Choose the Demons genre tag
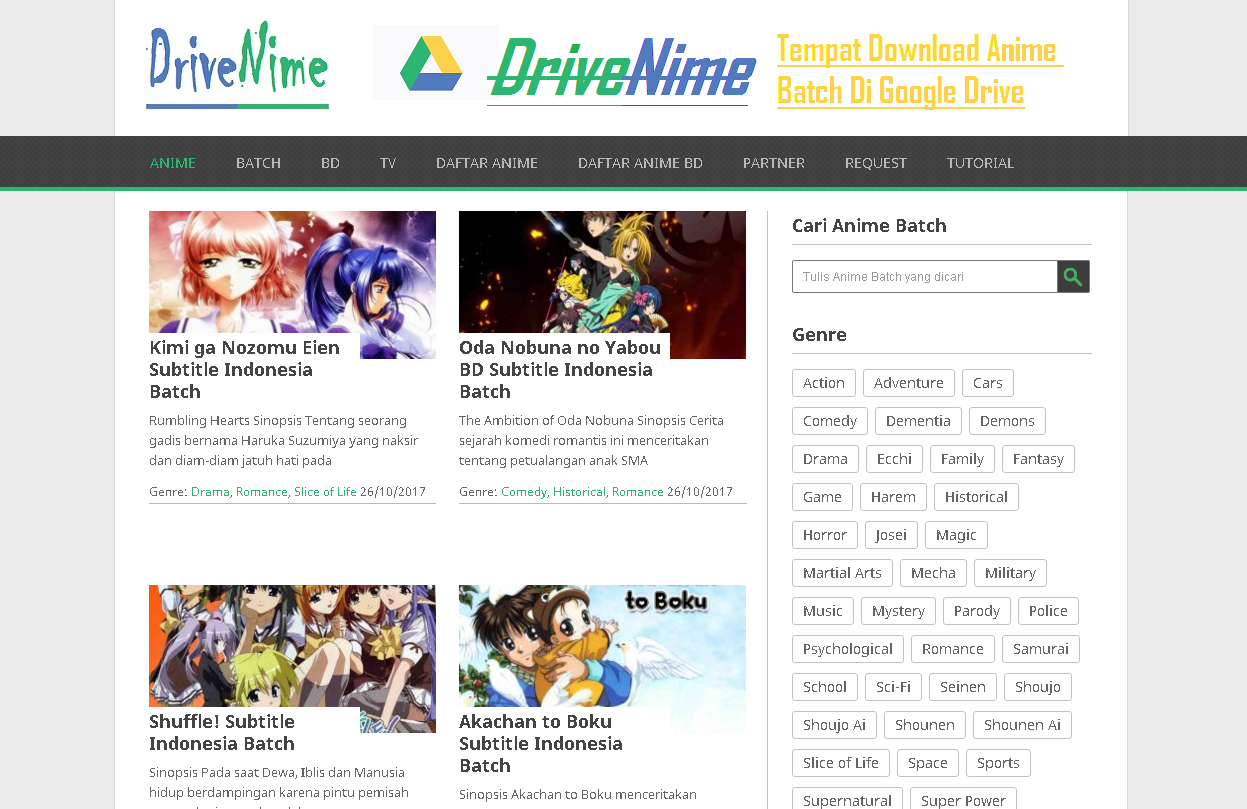The height and width of the screenshot is (809, 1247). point(1007,421)
